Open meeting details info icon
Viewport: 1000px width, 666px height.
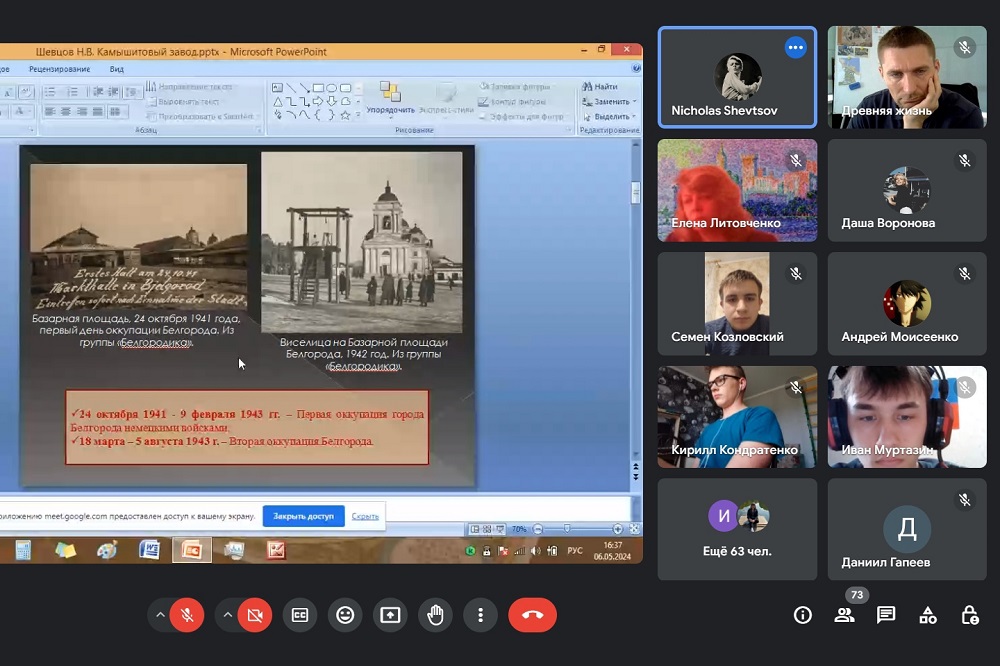coord(802,615)
